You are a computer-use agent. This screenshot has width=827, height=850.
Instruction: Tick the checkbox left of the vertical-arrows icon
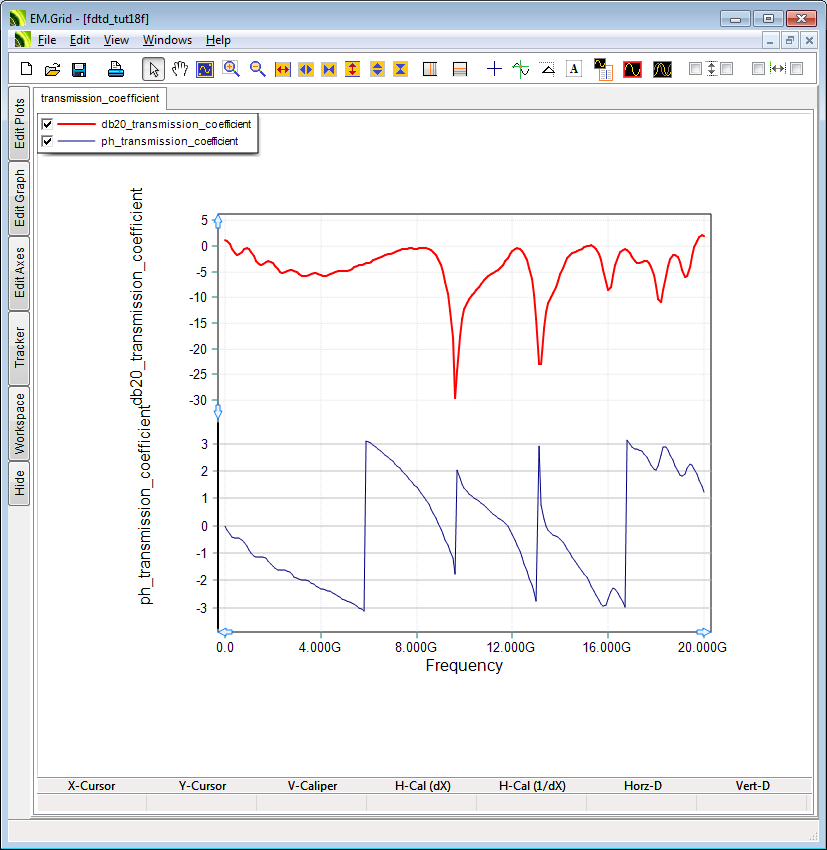pyautogui.click(x=696, y=69)
